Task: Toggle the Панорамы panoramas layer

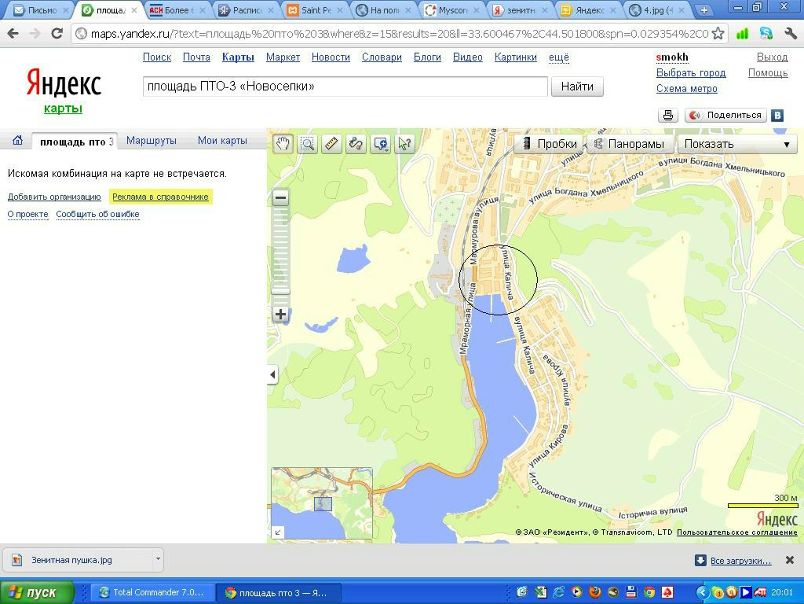Action: [x=629, y=144]
